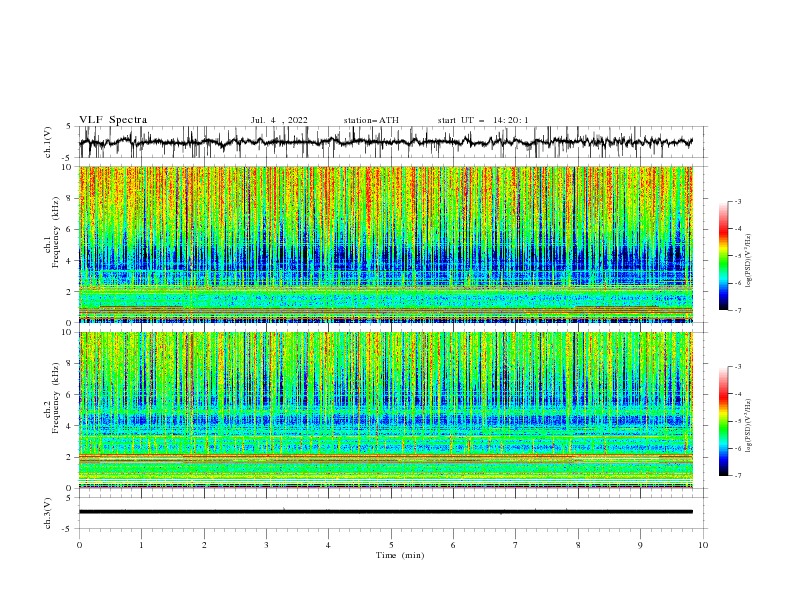Click the 'ch.3(V)' axis label

[x=48, y=513]
